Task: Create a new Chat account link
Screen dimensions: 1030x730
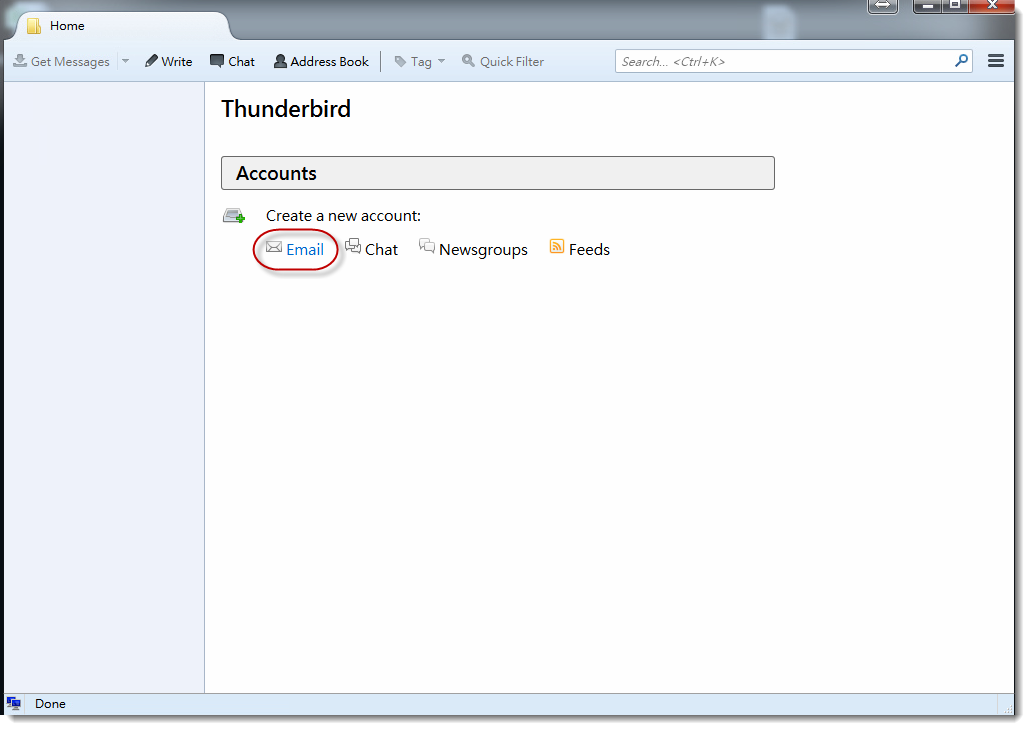Action: 372,249
